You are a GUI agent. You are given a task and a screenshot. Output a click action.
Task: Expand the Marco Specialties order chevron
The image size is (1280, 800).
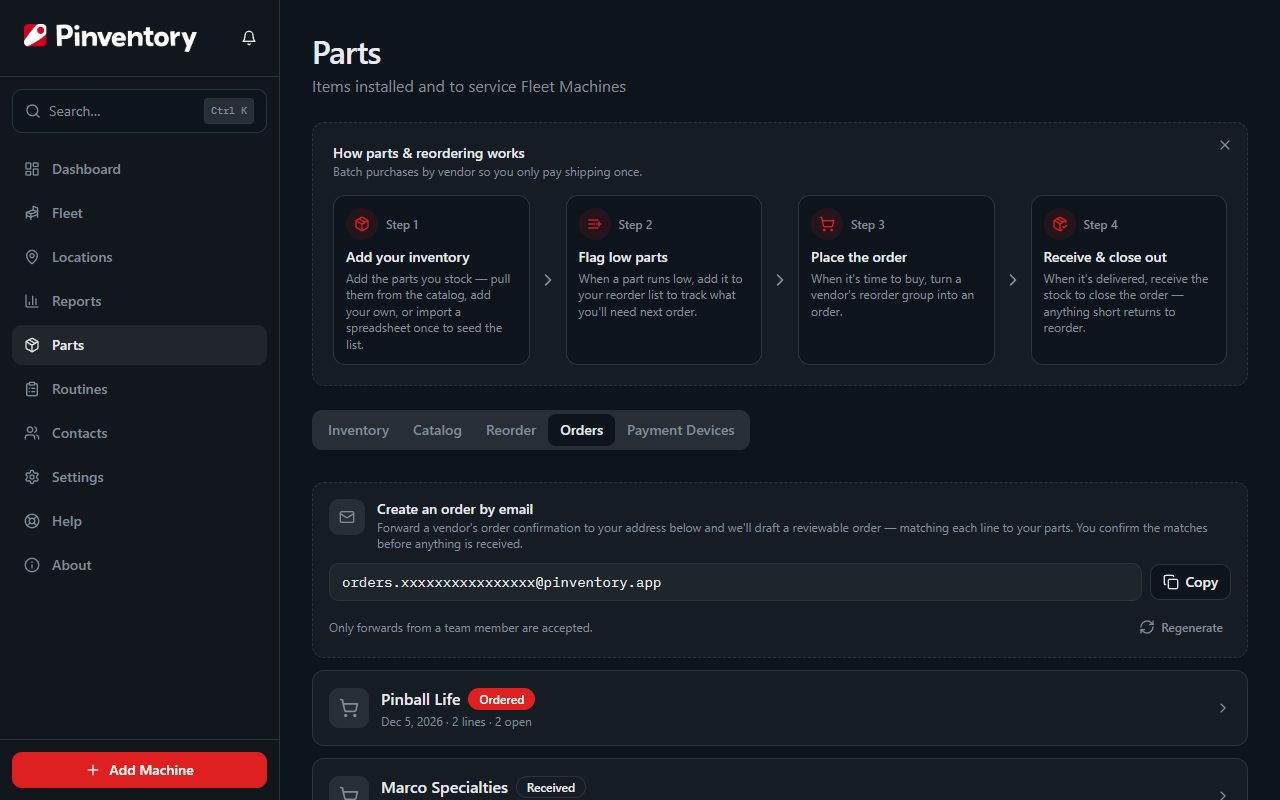[1223, 795]
